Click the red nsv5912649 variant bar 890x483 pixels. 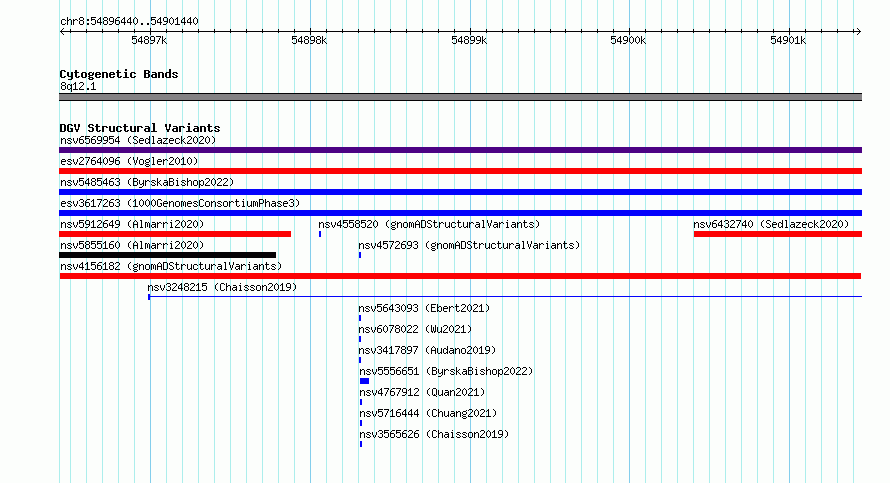point(175,234)
